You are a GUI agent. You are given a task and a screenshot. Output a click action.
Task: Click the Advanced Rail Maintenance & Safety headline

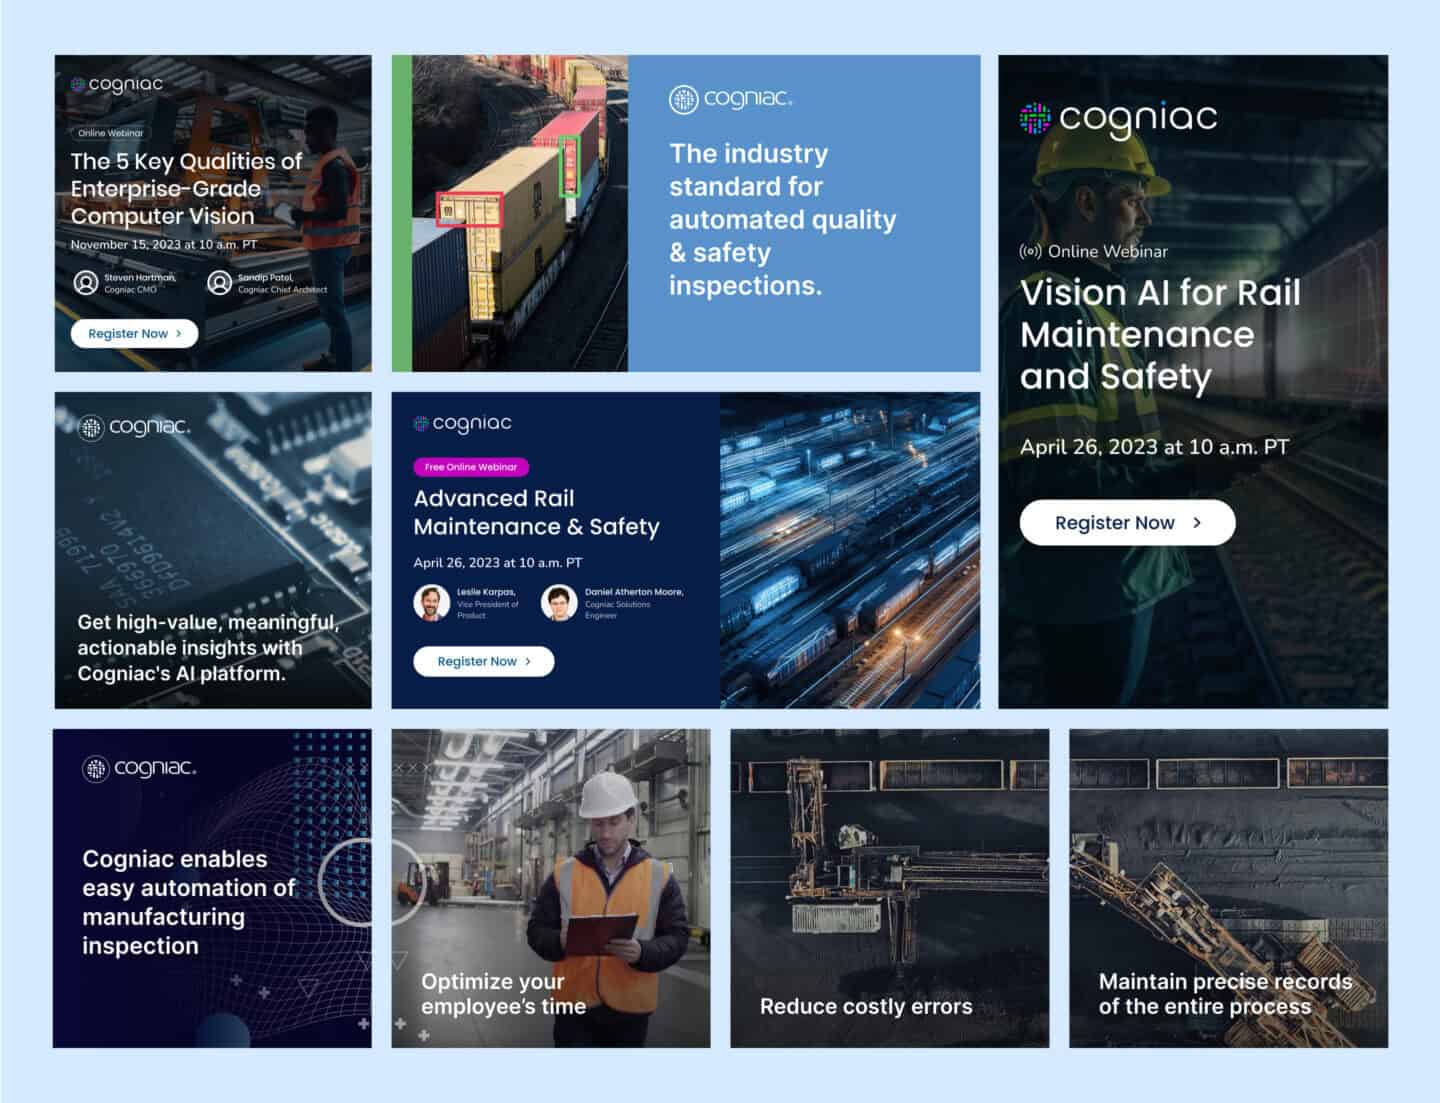tap(536, 512)
